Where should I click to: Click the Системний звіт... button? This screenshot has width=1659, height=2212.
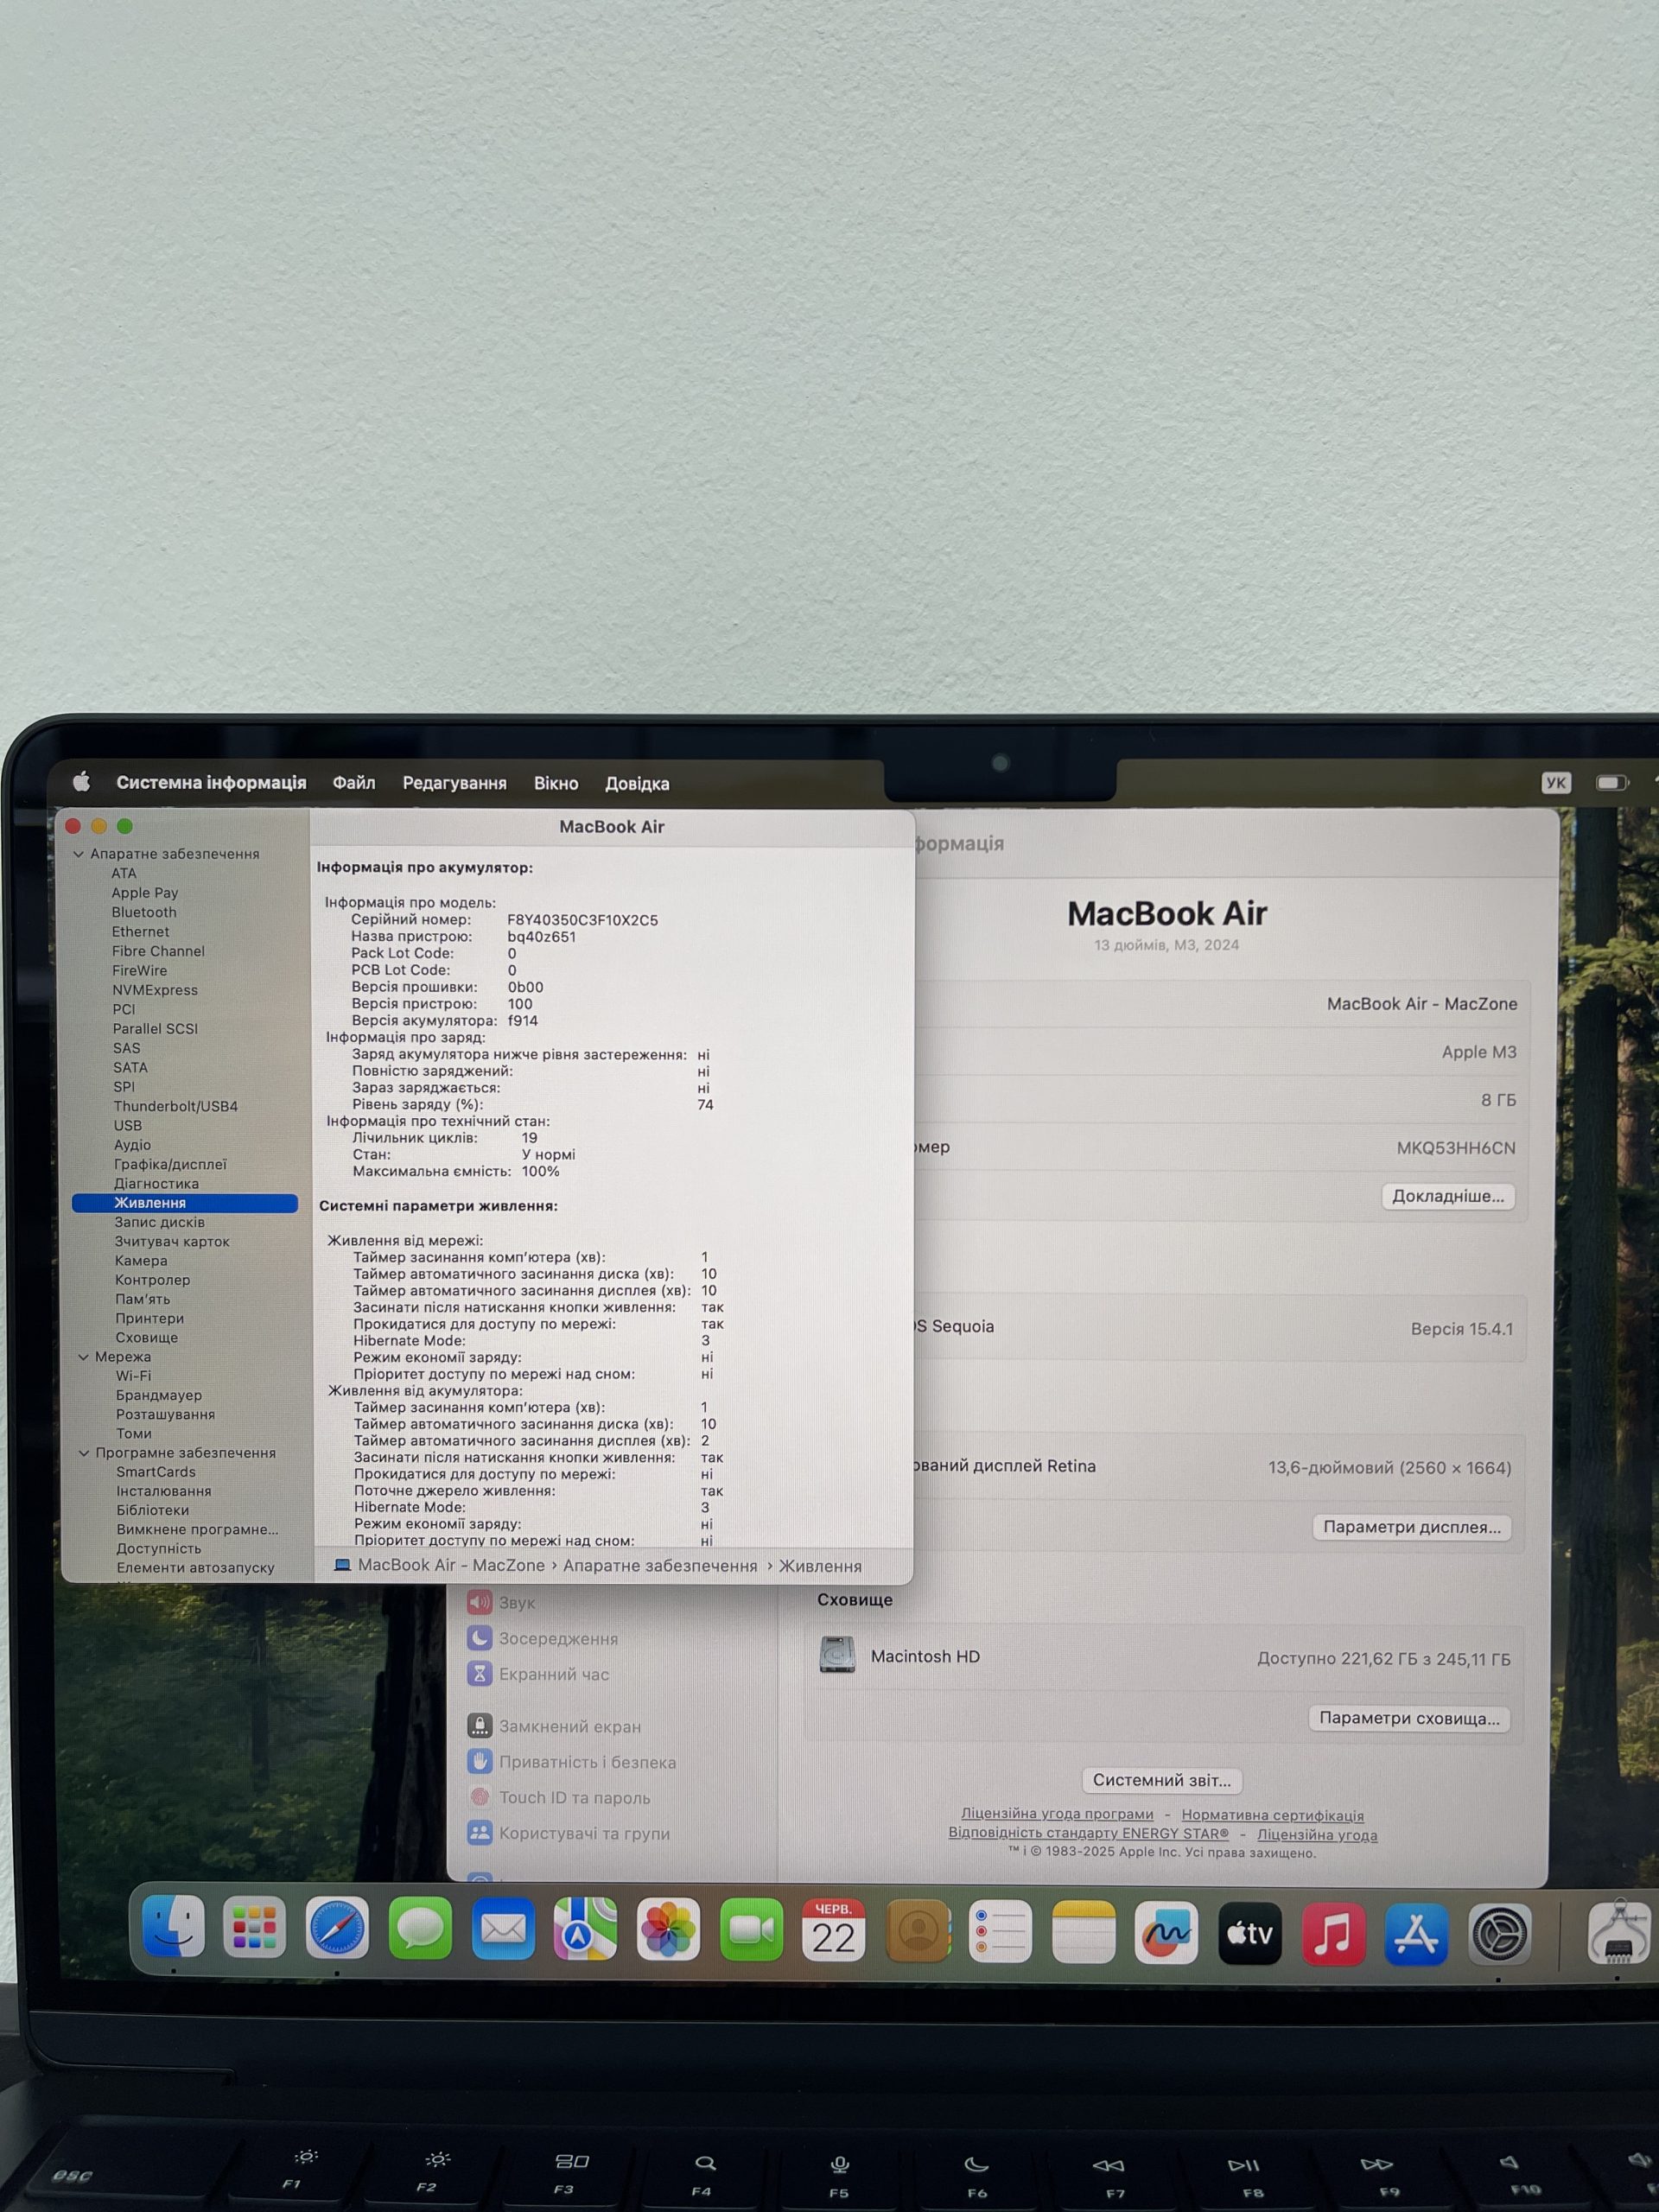point(1162,1780)
